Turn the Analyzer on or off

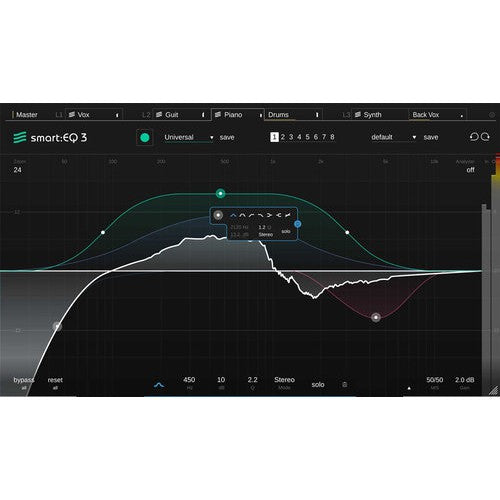coord(470,170)
